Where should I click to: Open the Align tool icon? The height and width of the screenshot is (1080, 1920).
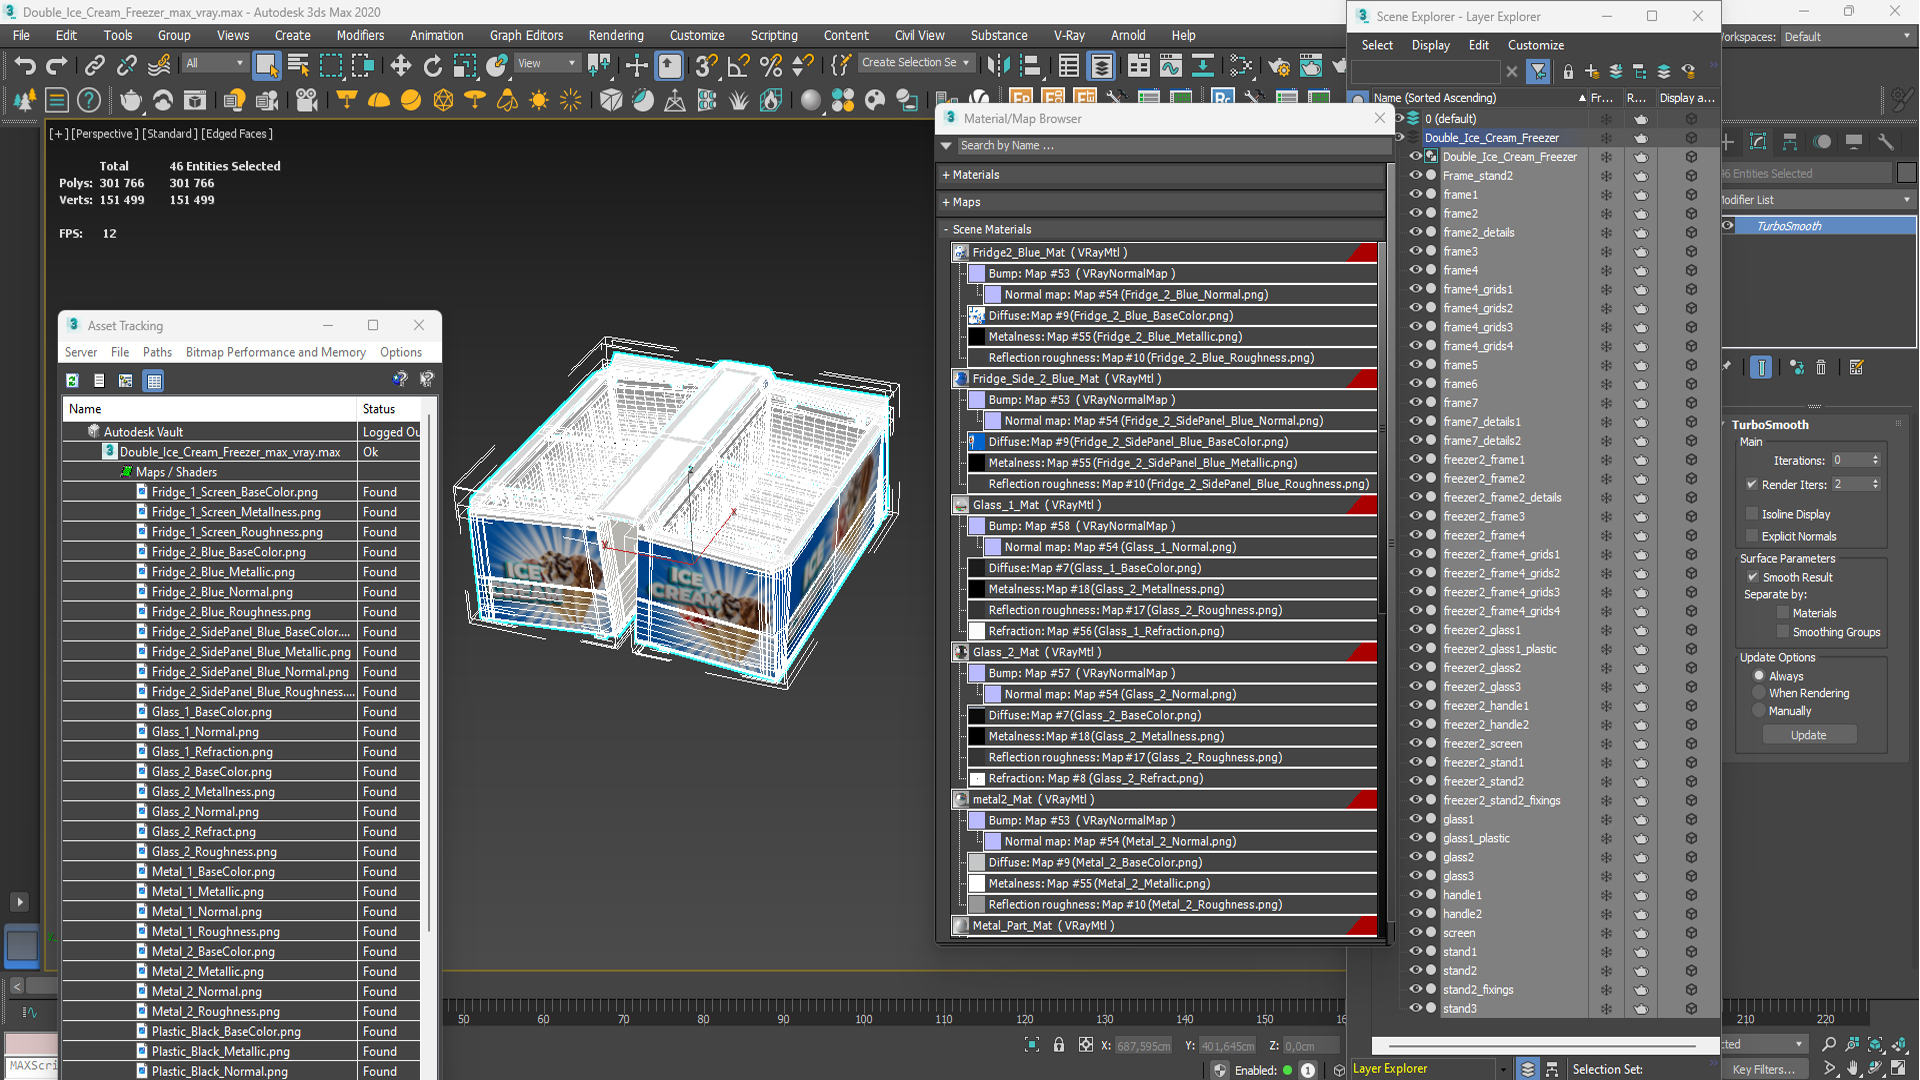coord(1030,66)
